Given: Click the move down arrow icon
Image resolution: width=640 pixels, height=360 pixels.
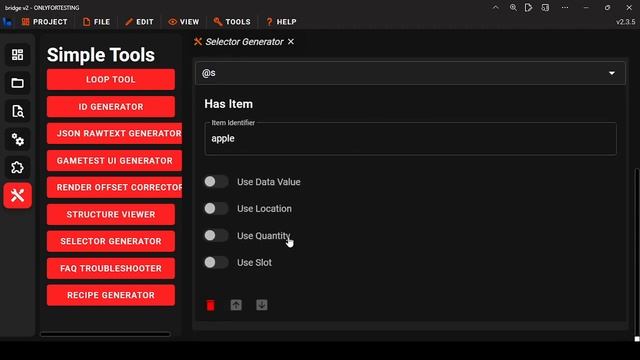Looking at the screenshot, I should [262, 305].
